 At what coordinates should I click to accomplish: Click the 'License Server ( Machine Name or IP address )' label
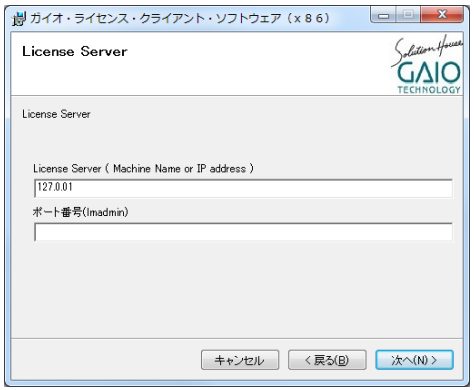(143, 169)
